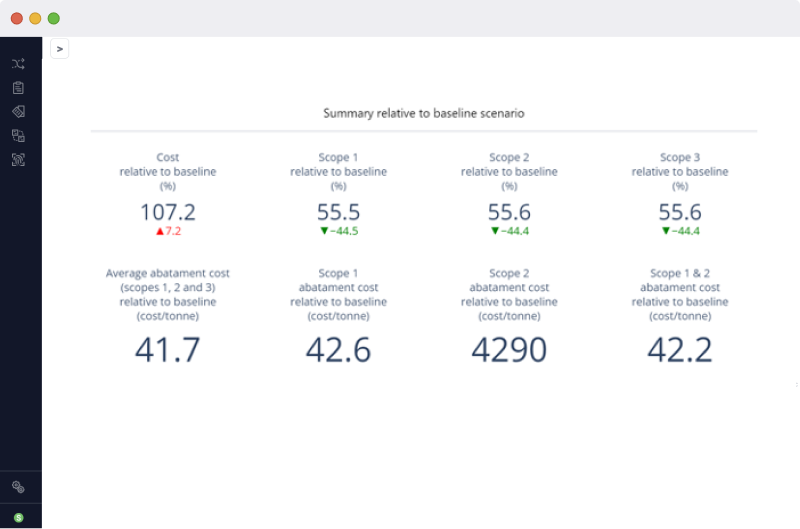
Task: Maximize the window using the green button
Action: click(53, 18)
